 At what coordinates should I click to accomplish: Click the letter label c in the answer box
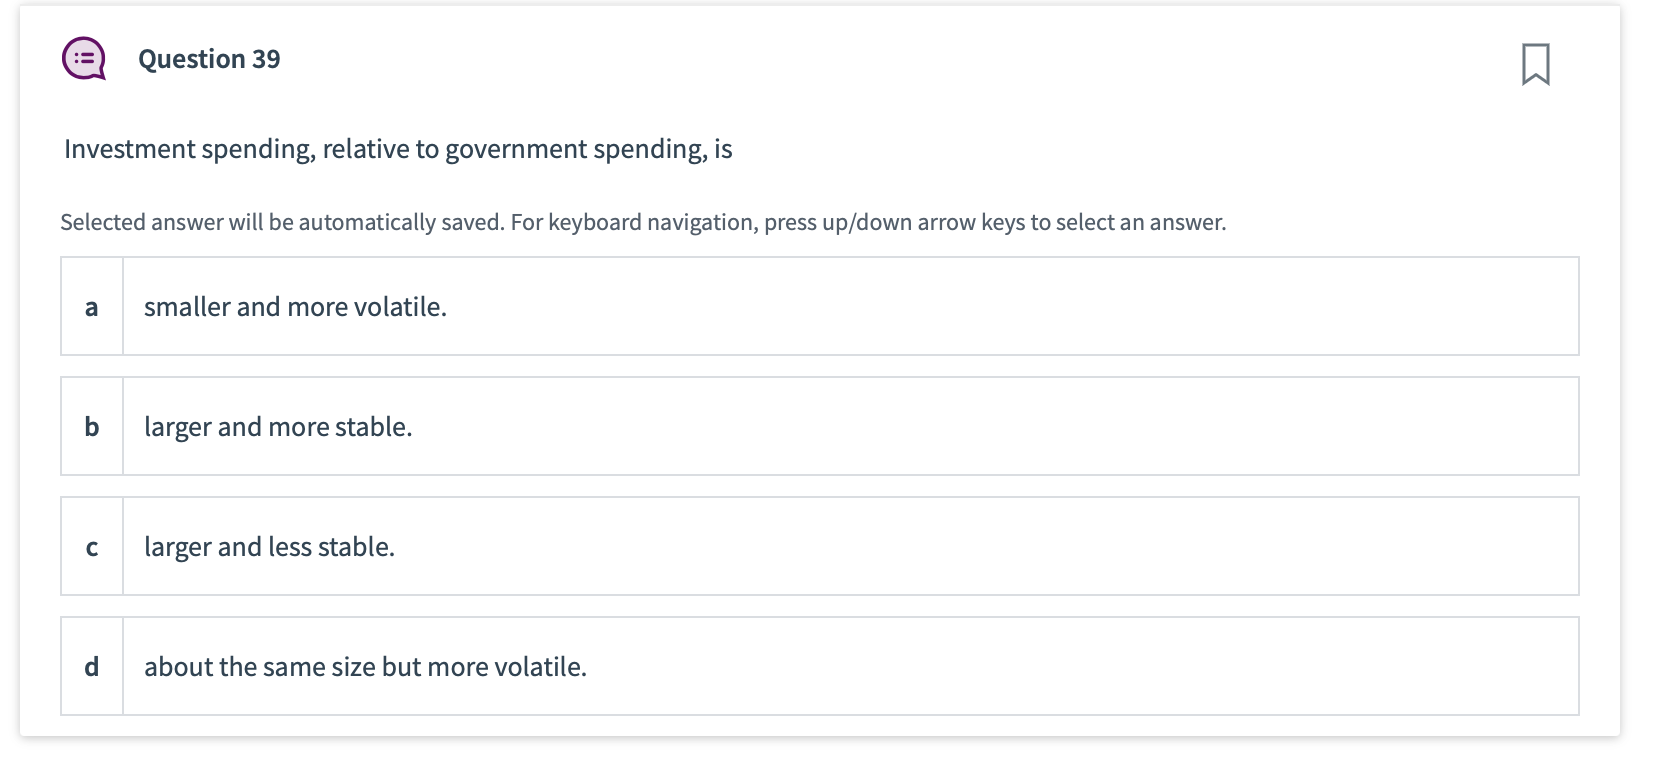click(92, 546)
